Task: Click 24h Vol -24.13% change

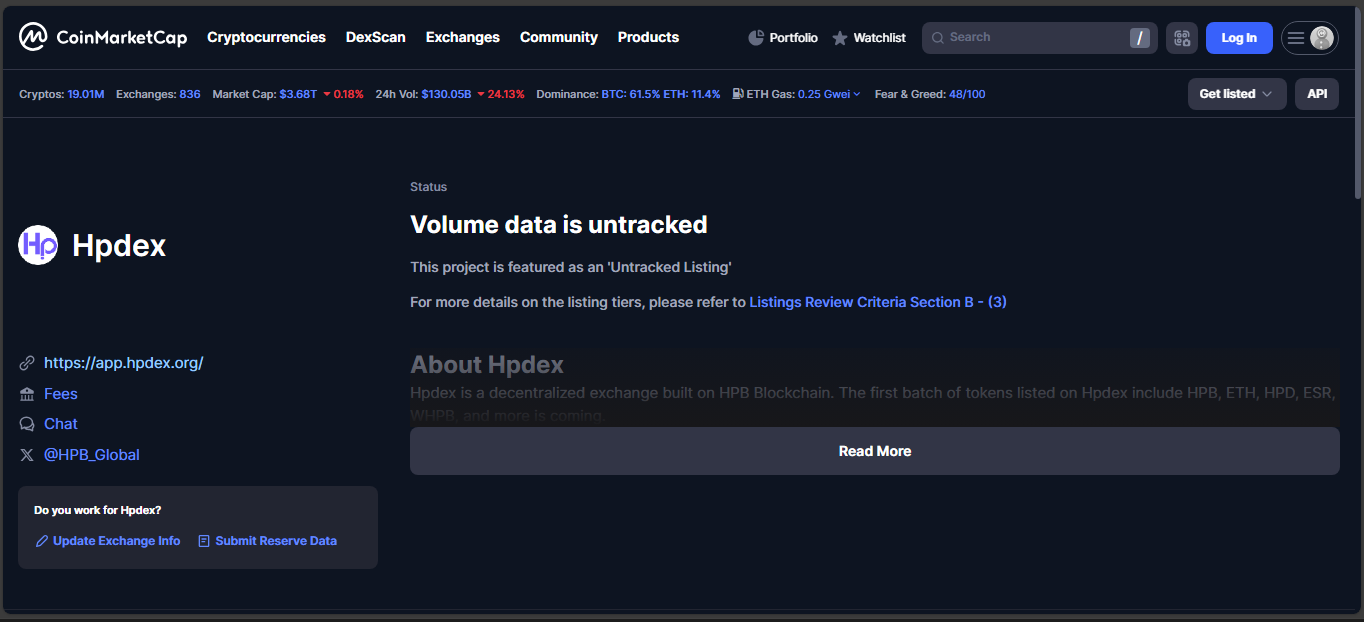Action: (x=500, y=94)
